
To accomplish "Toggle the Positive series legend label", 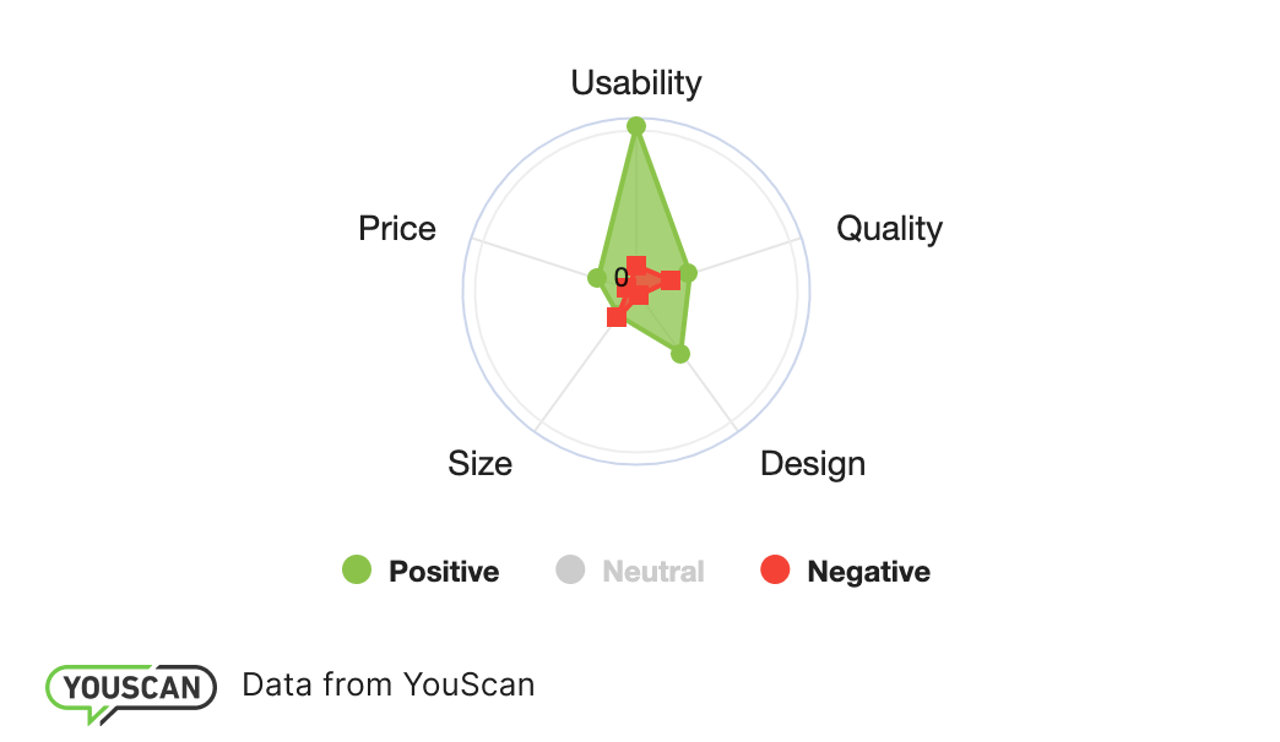I will click(443, 572).
